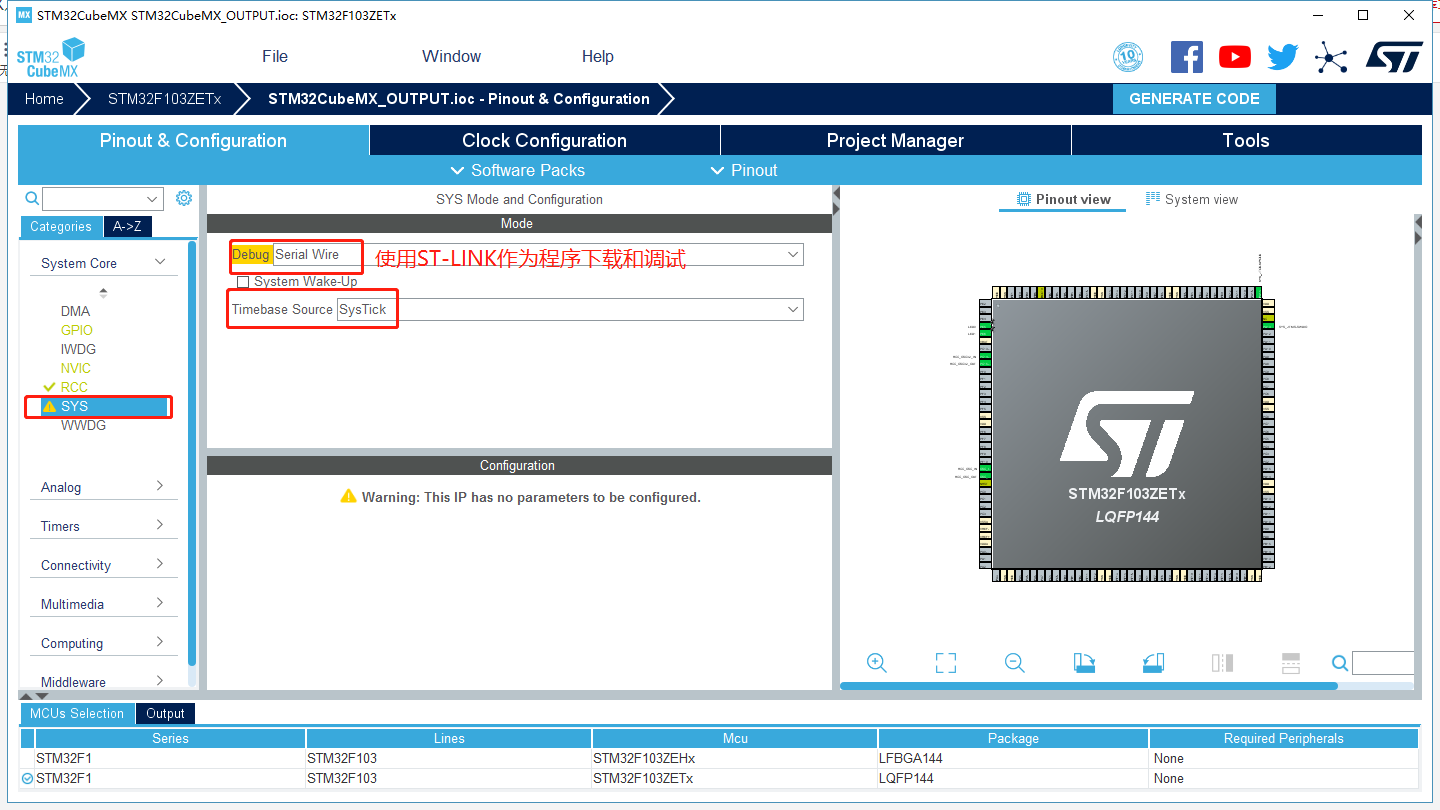Zoom in on the pinout view

(x=877, y=662)
